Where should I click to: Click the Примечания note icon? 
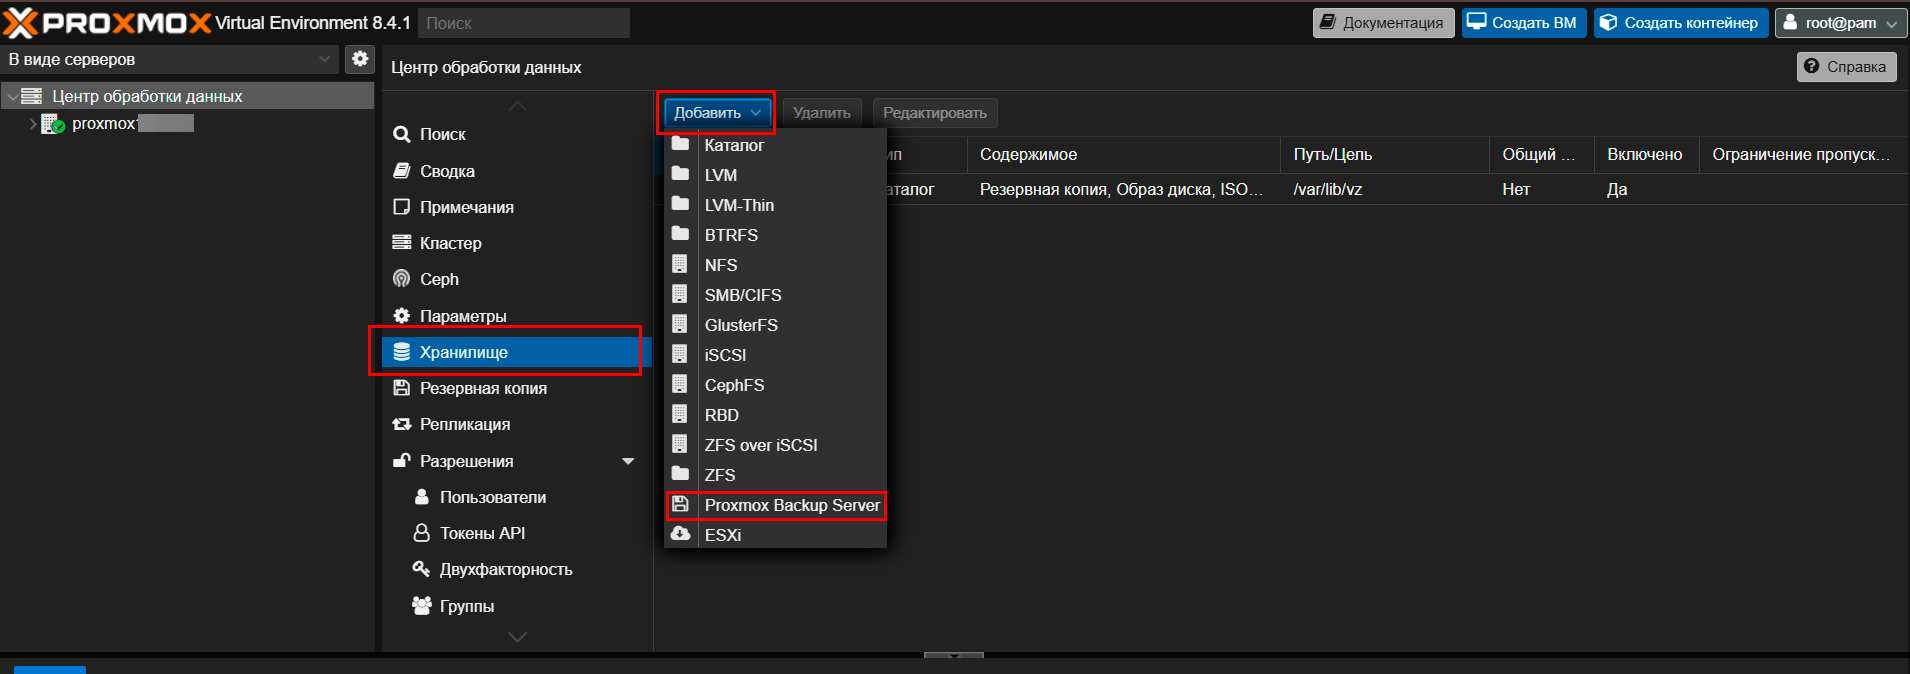402,207
